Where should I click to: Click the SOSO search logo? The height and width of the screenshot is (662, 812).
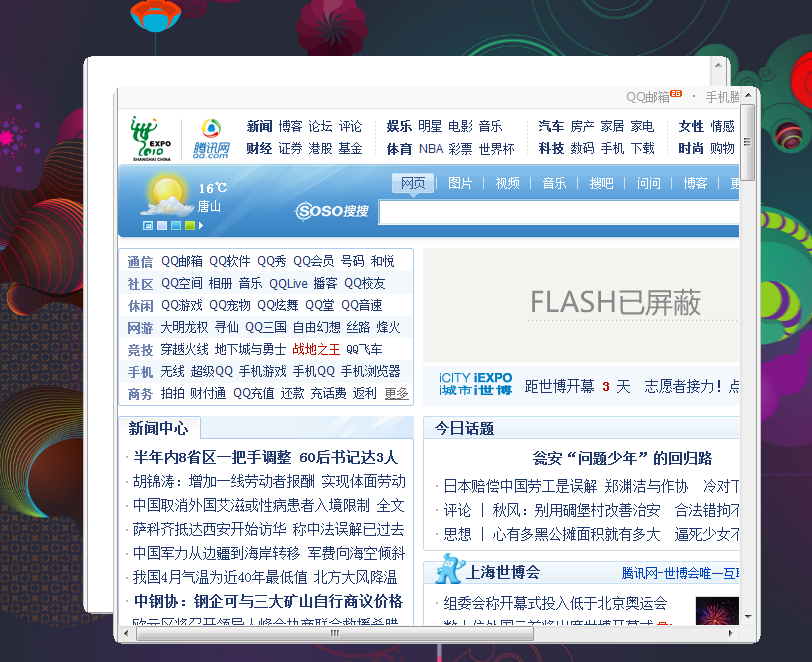pyautogui.click(x=332, y=211)
